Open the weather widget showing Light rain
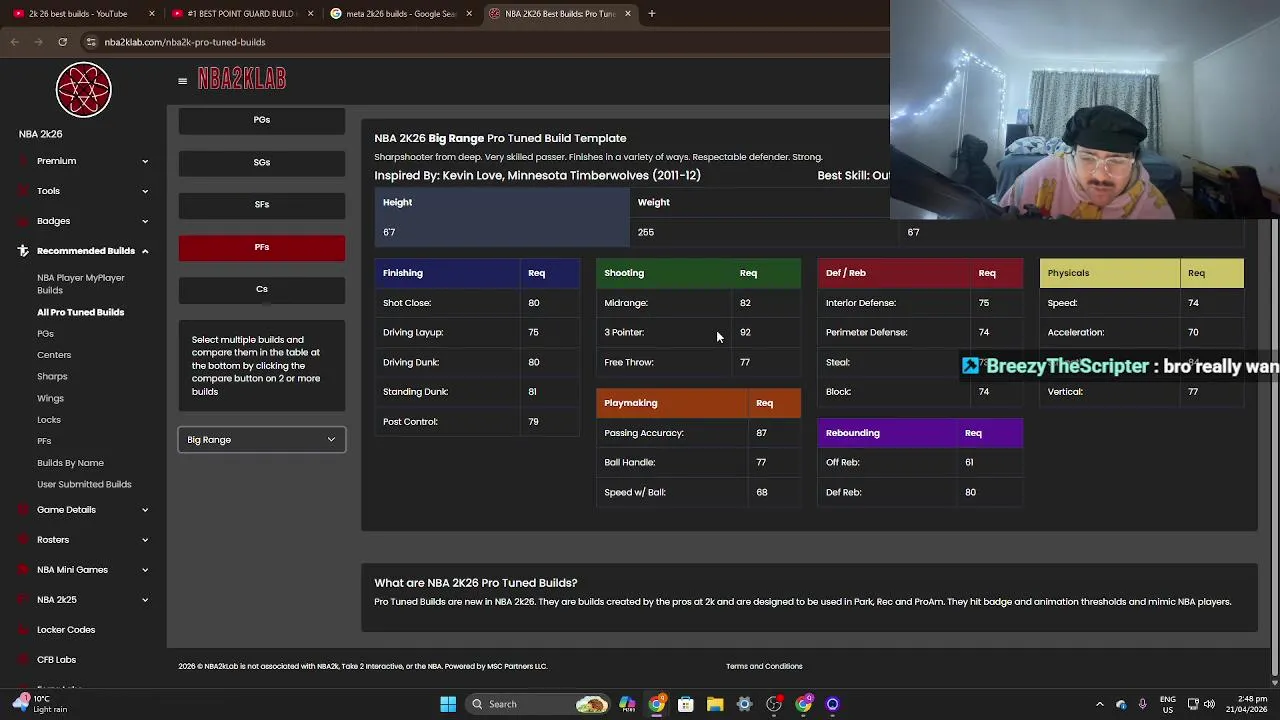The image size is (1280, 720). point(40,704)
